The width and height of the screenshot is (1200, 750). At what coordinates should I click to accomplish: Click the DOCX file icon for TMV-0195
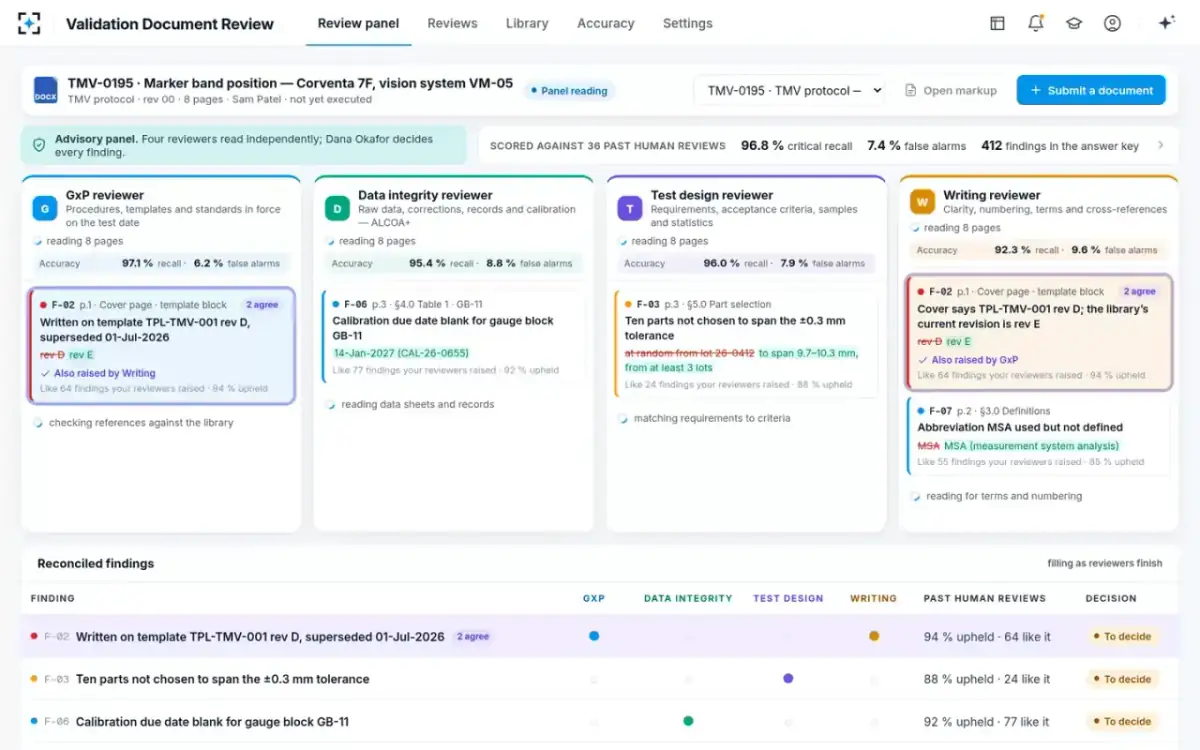point(46,90)
